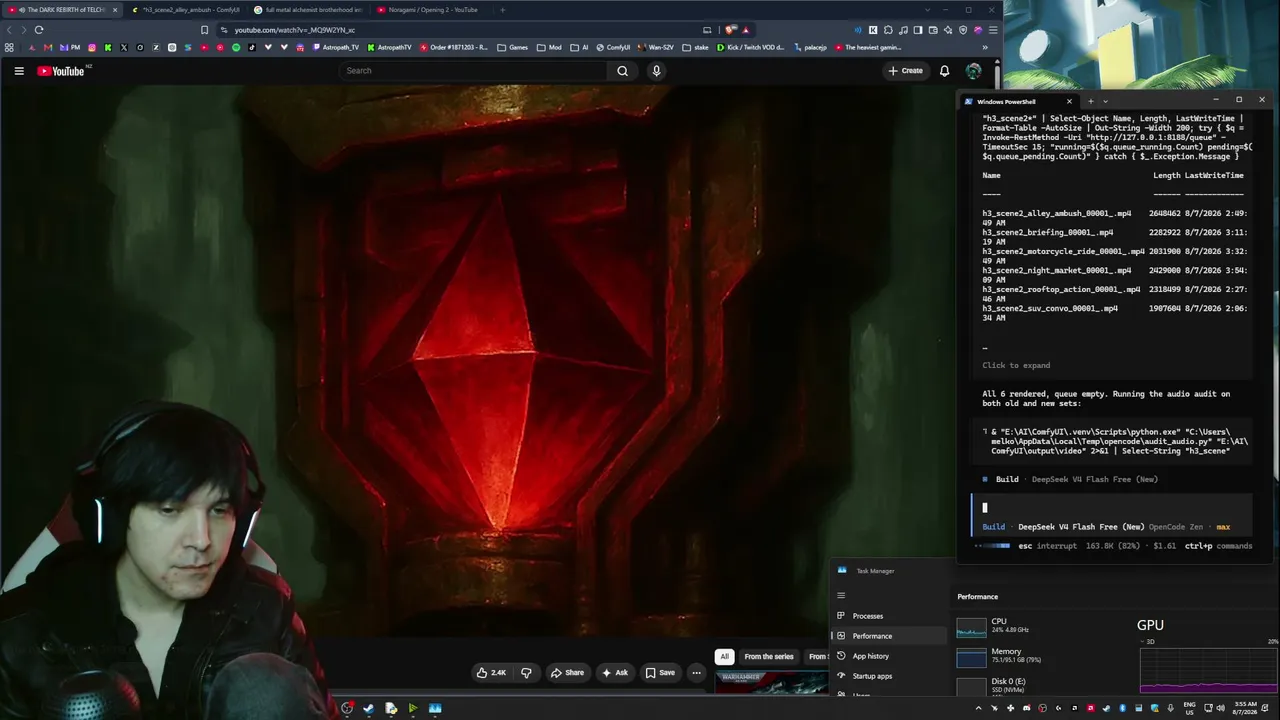This screenshot has height=720, width=1280.
Task: Open the AI bookmark folder
Action: (x=579, y=47)
